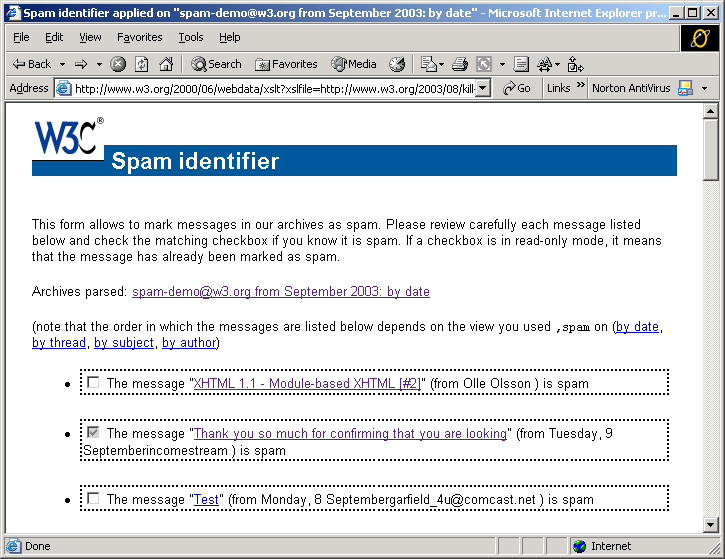Click the Norton AntiVirus toolbar label

click(x=631, y=88)
